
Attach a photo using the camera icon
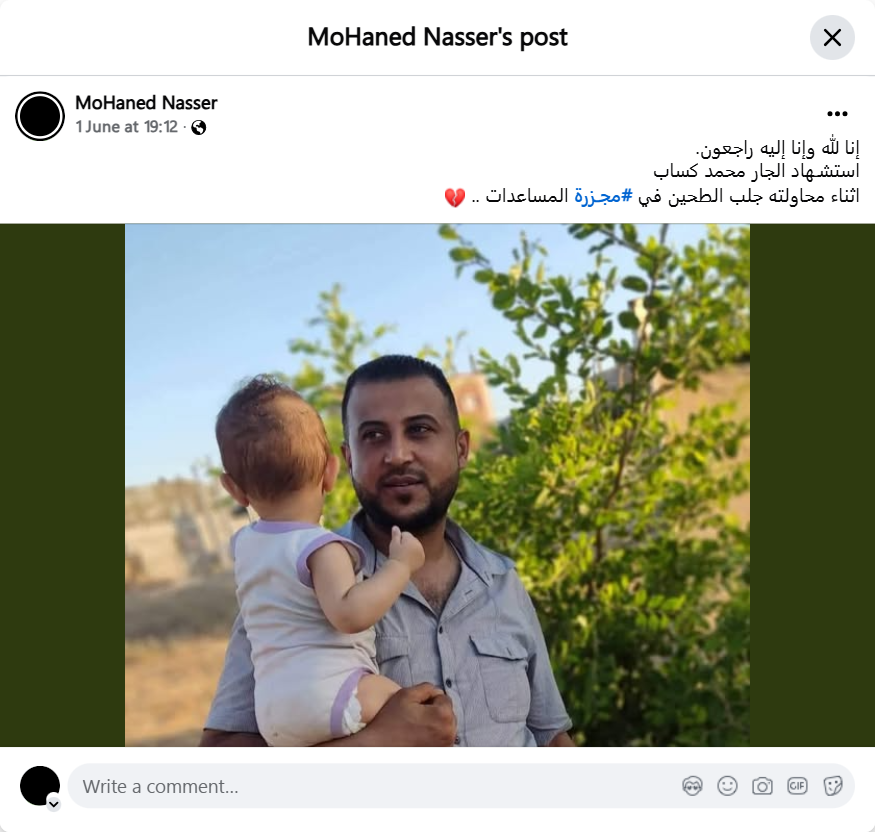(x=762, y=786)
